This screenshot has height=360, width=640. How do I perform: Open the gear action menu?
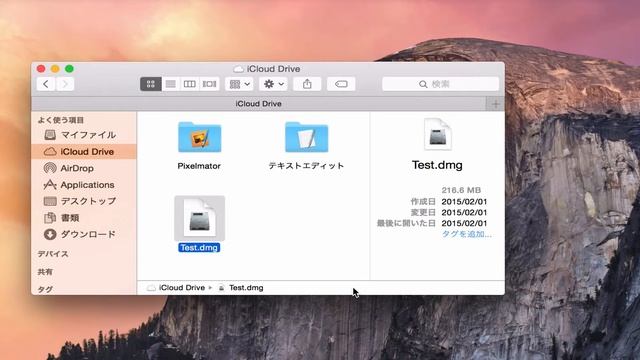click(x=273, y=84)
